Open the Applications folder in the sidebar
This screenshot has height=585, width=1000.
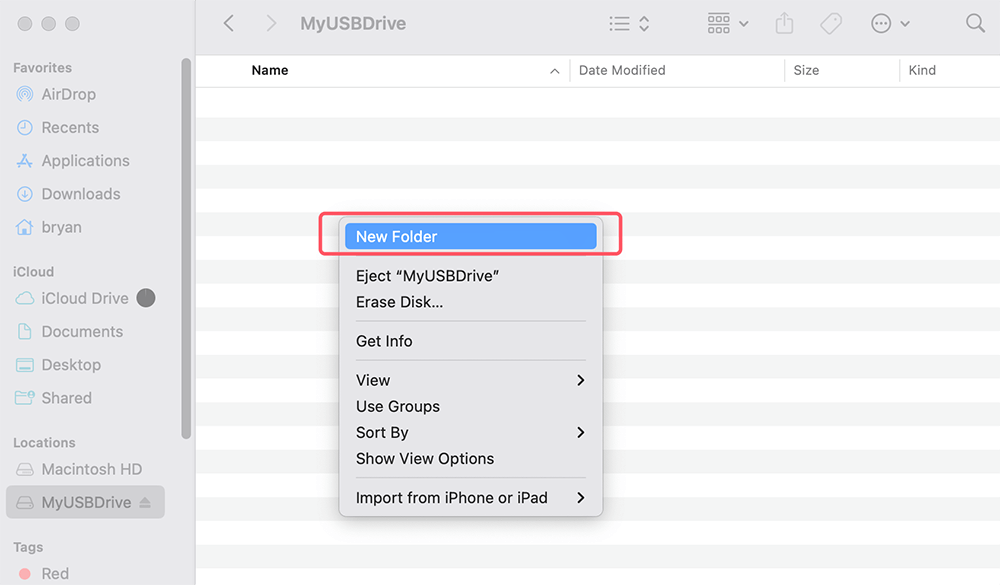[83, 160]
